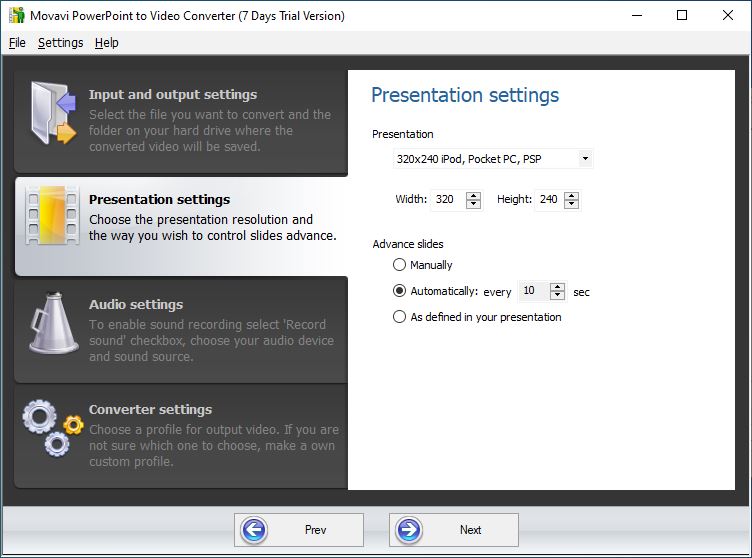Click the megaphone Audio settings icon

click(x=53, y=323)
